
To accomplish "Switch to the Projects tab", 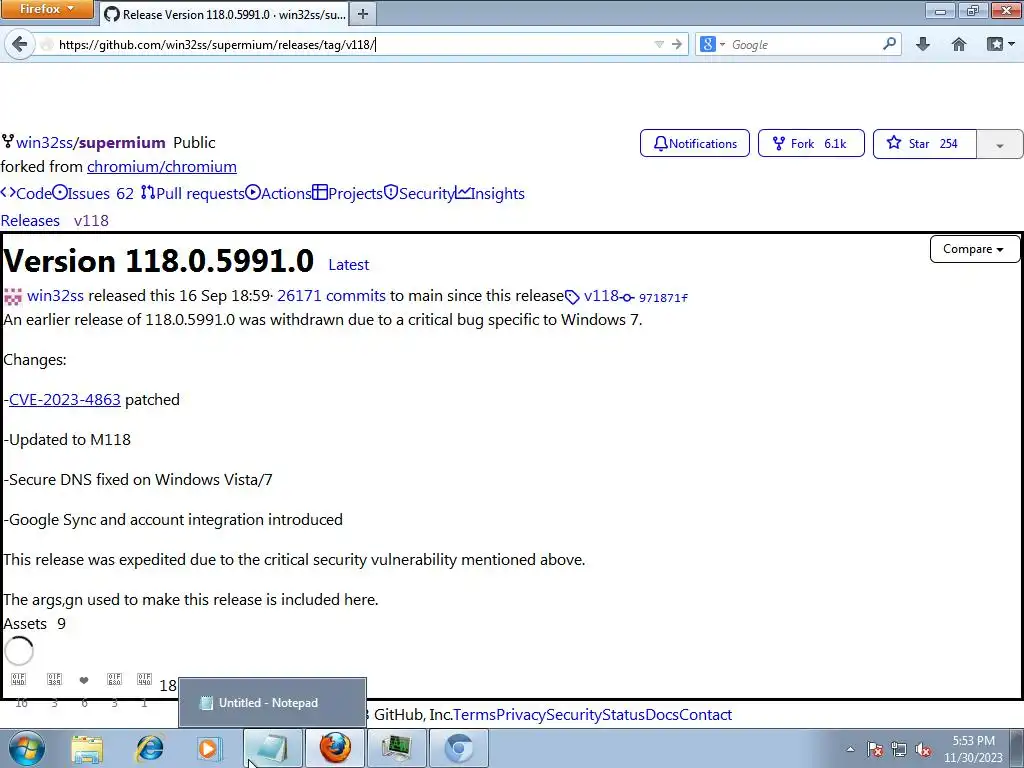I will coord(347,193).
